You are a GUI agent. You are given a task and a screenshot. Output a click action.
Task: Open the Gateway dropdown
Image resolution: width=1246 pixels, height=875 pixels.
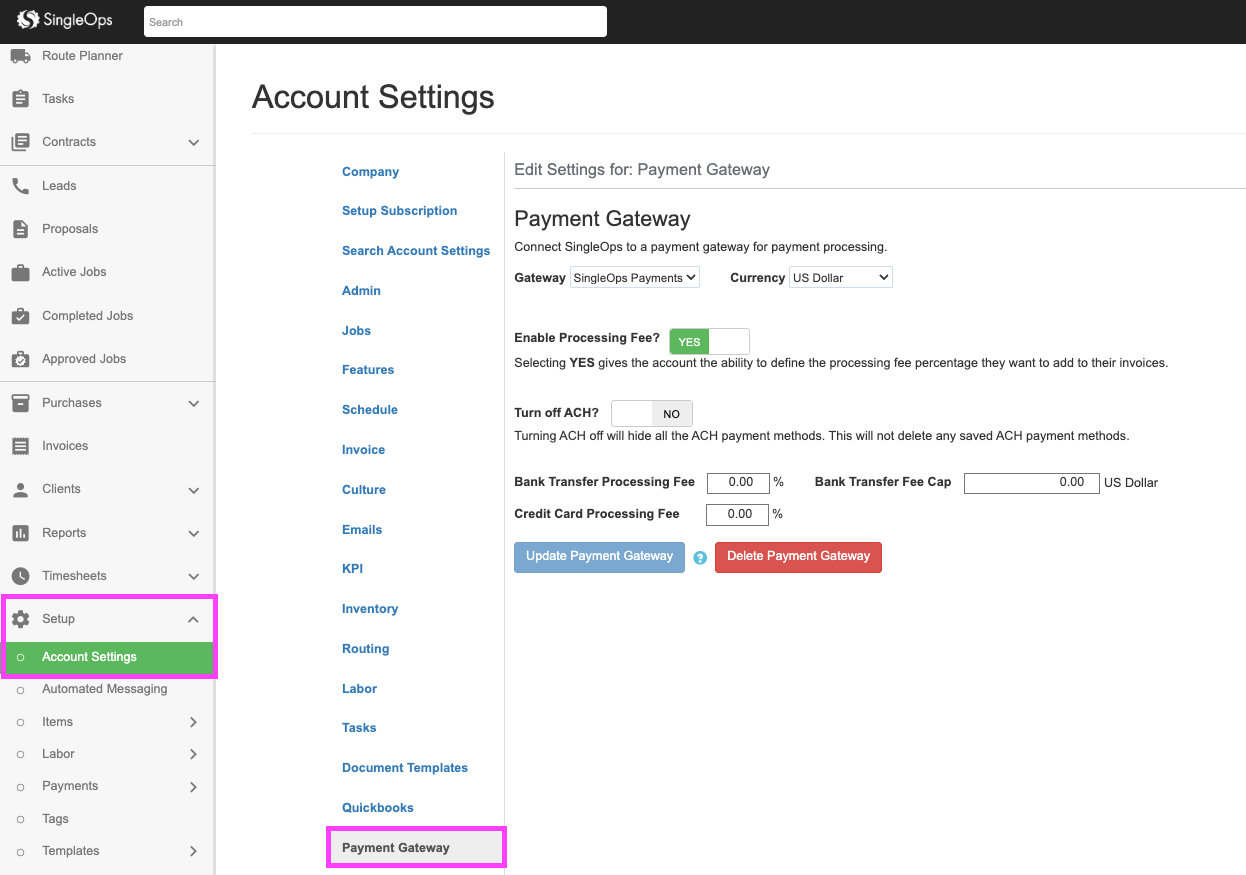(634, 278)
